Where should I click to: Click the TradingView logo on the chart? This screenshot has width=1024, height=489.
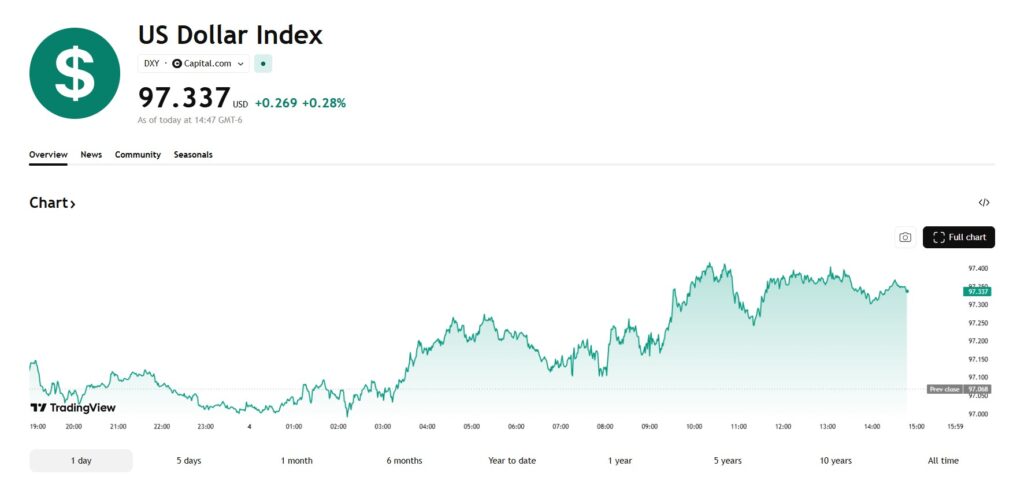tap(73, 407)
